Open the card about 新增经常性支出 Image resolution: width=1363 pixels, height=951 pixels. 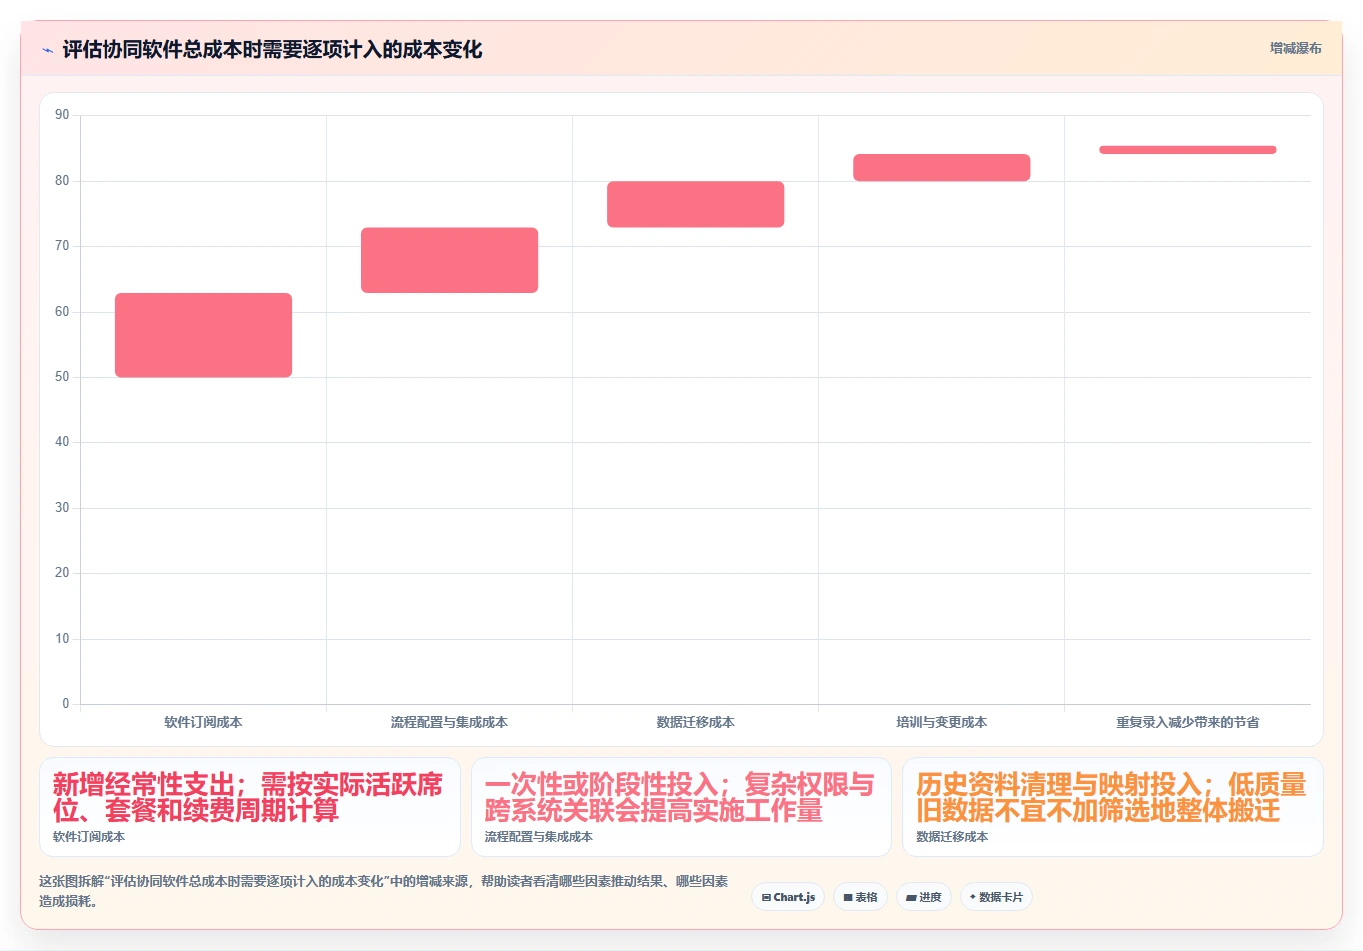[249, 807]
